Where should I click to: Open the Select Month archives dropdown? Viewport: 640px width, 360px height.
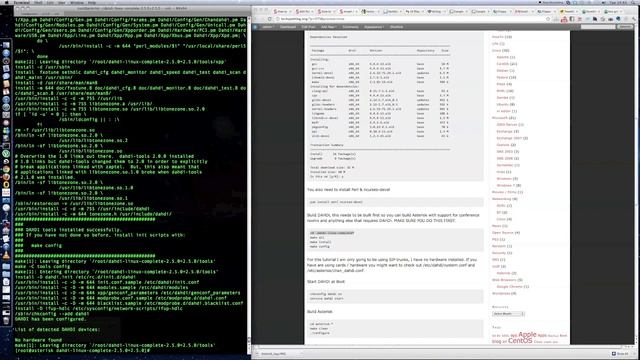508,314
